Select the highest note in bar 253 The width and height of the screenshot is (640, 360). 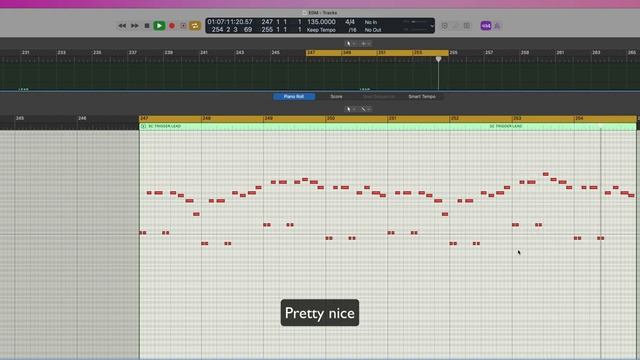click(546, 174)
